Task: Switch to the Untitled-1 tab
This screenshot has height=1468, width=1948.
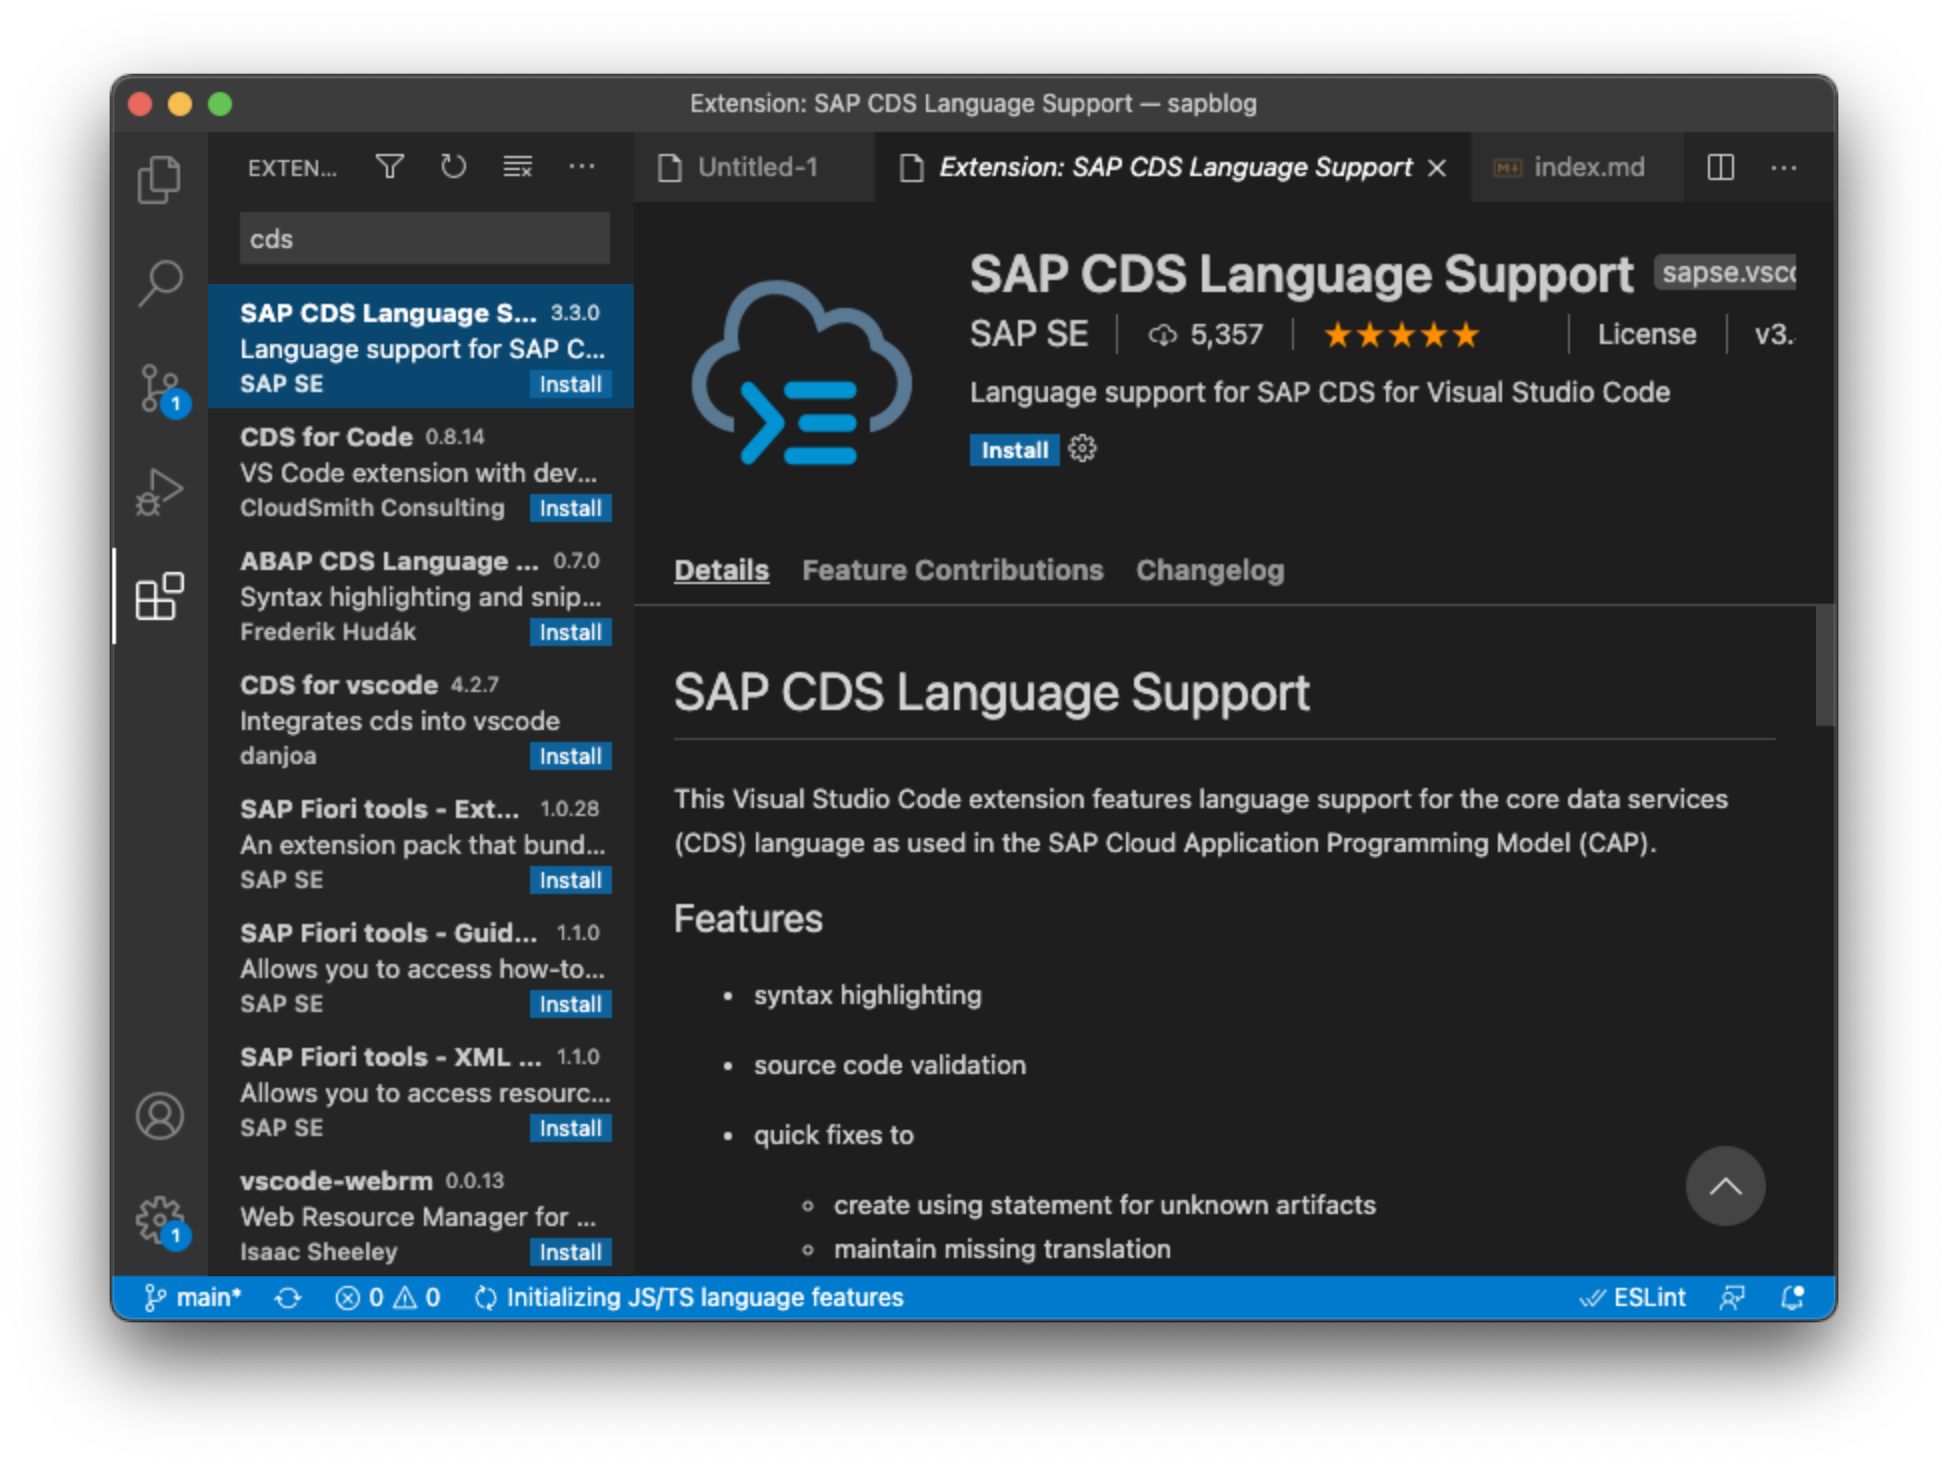Action: (754, 167)
